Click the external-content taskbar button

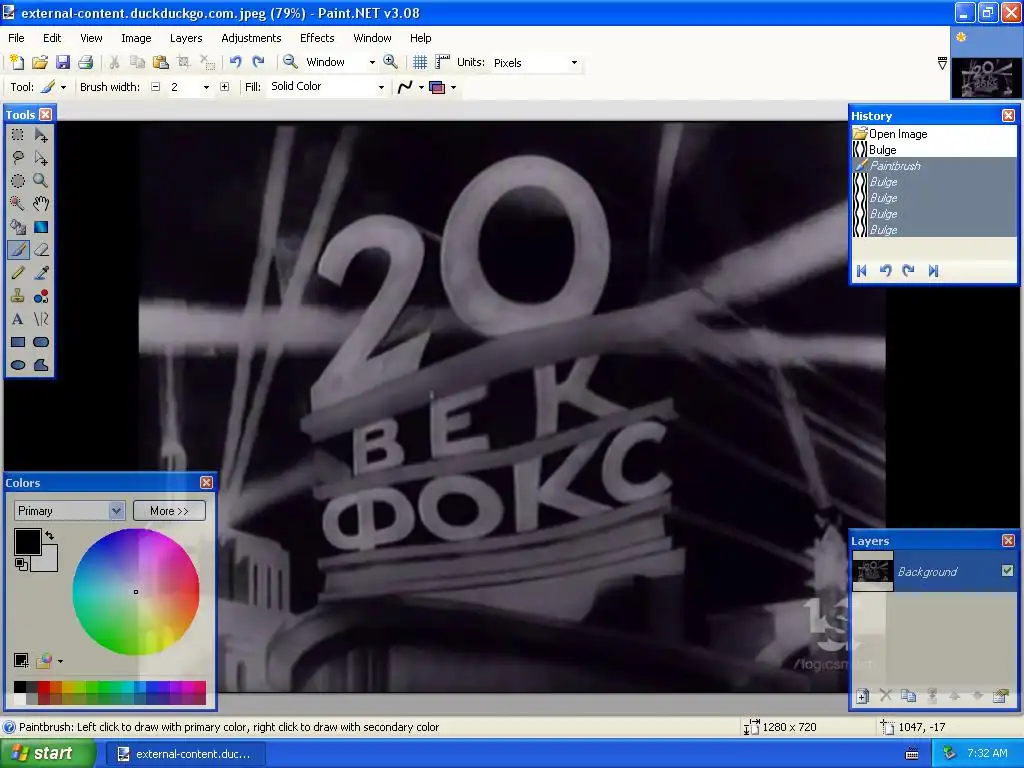coord(185,754)
